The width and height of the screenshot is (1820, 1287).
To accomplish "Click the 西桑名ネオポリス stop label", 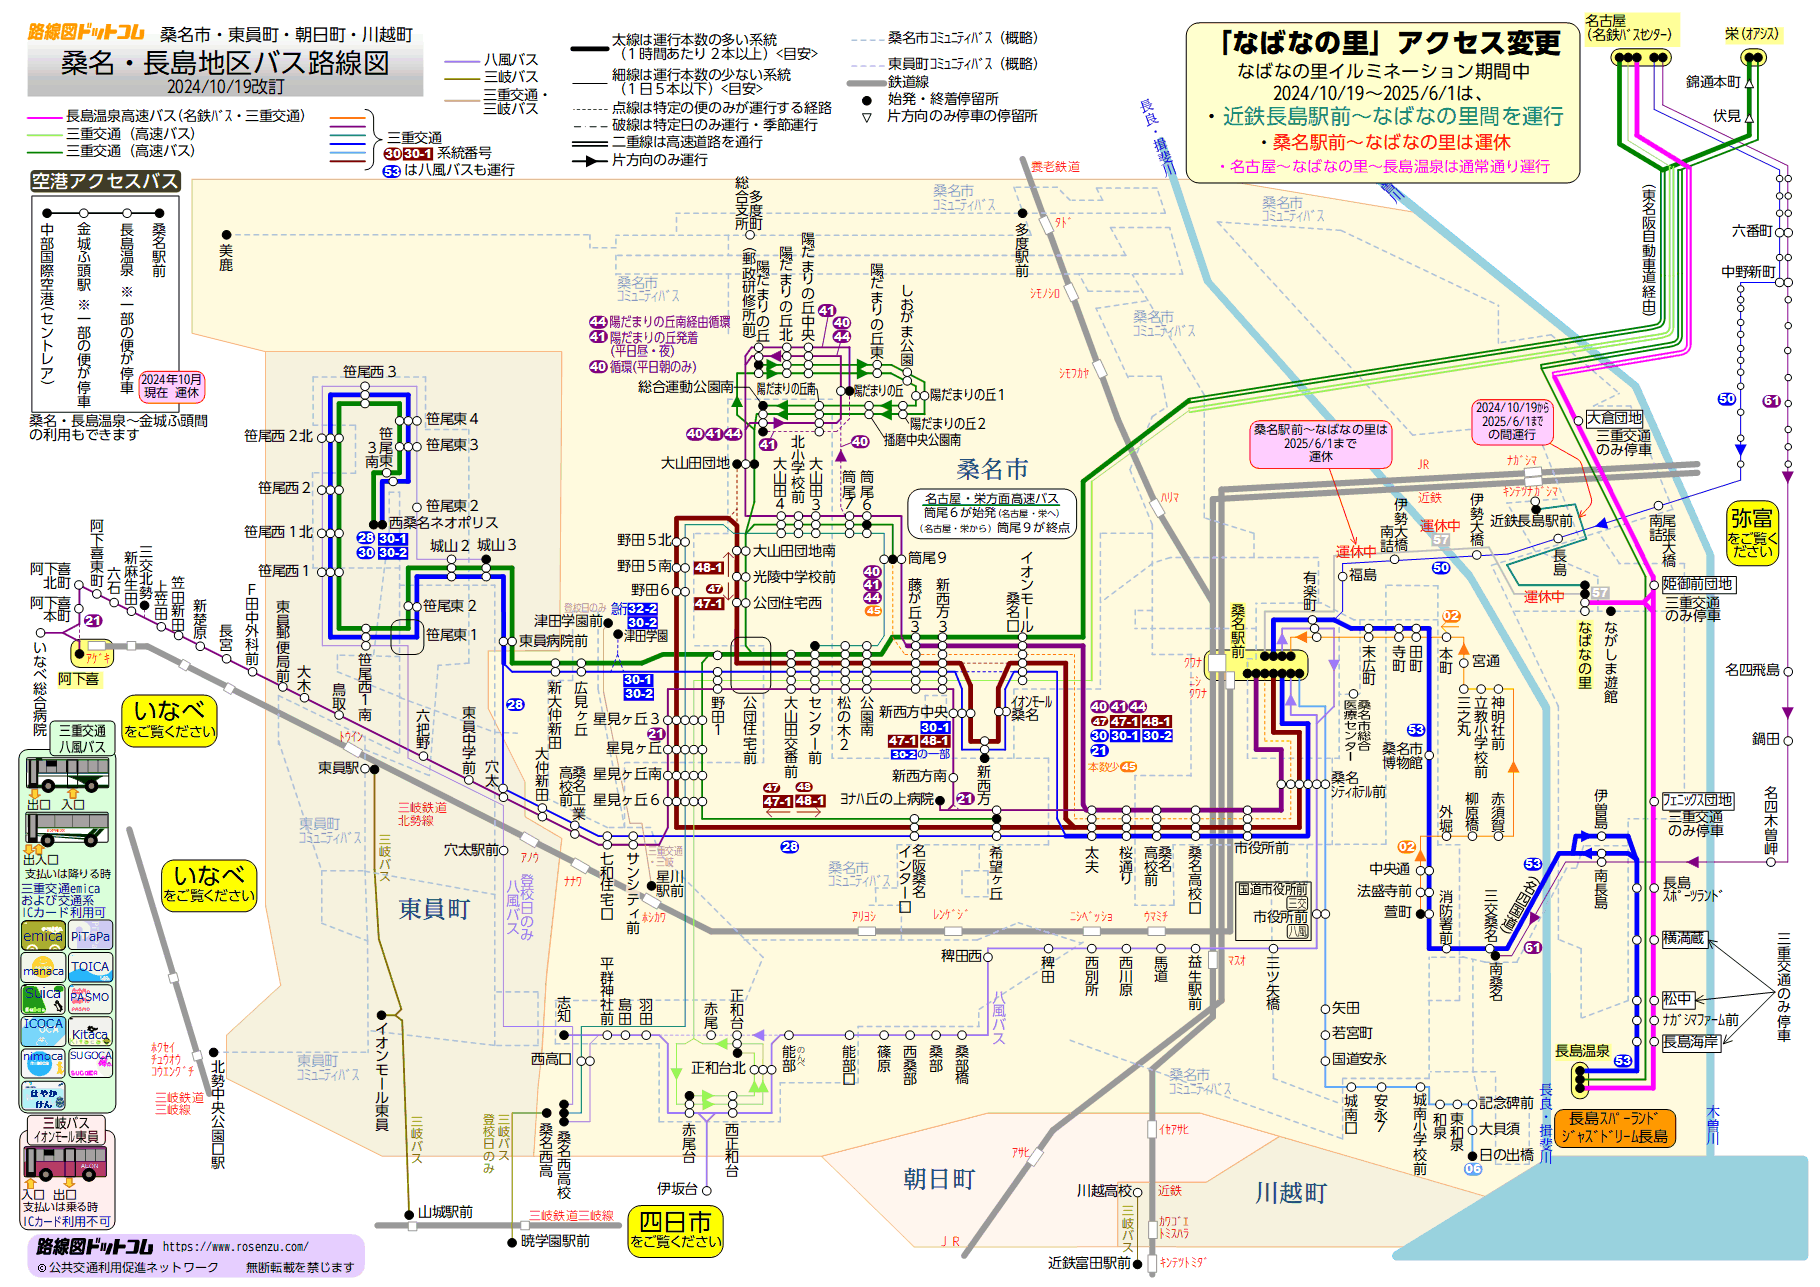I will pos(442,523).
